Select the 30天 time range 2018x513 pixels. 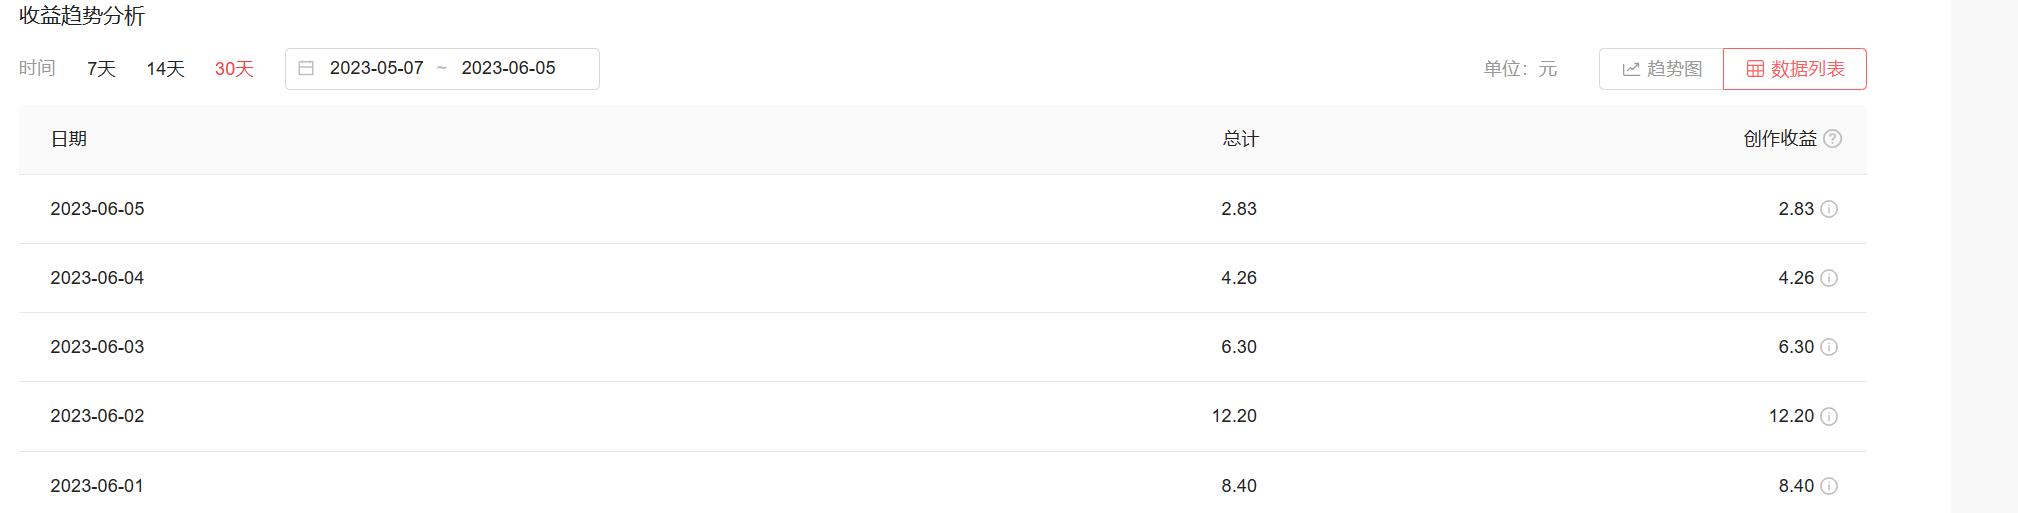point(234,69)
